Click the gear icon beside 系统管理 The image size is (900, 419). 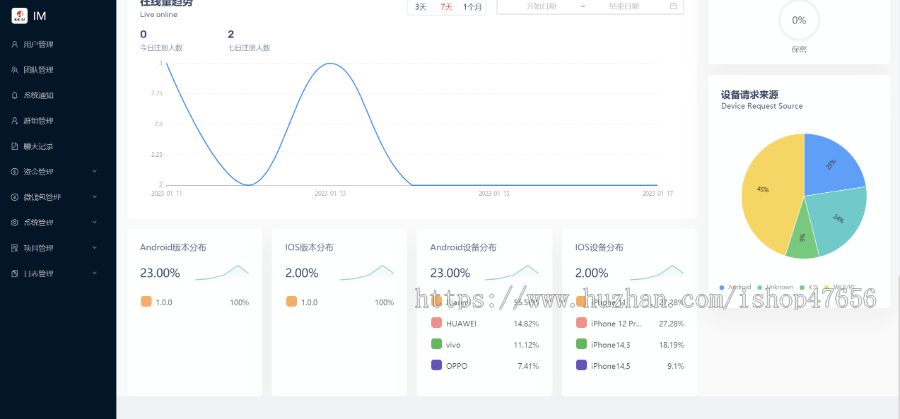15,223
